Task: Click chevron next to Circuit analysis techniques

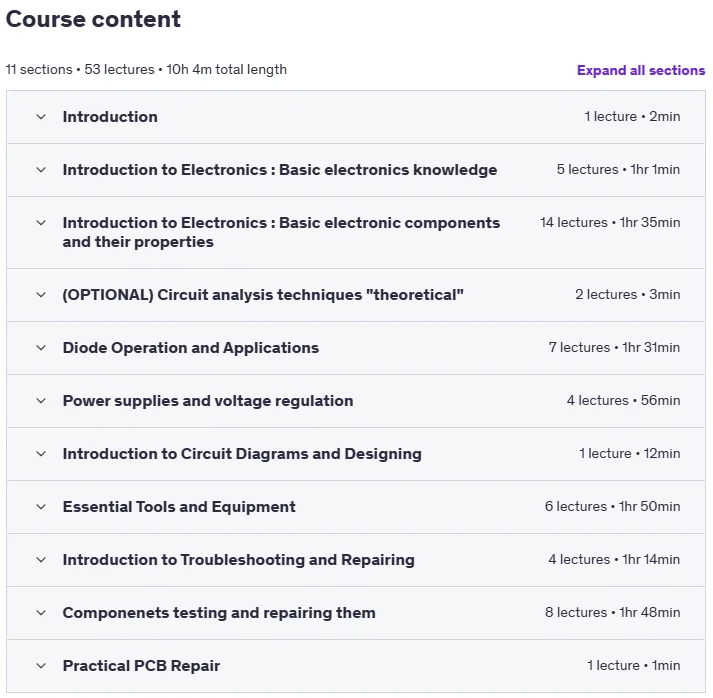Action: (41, 295)
